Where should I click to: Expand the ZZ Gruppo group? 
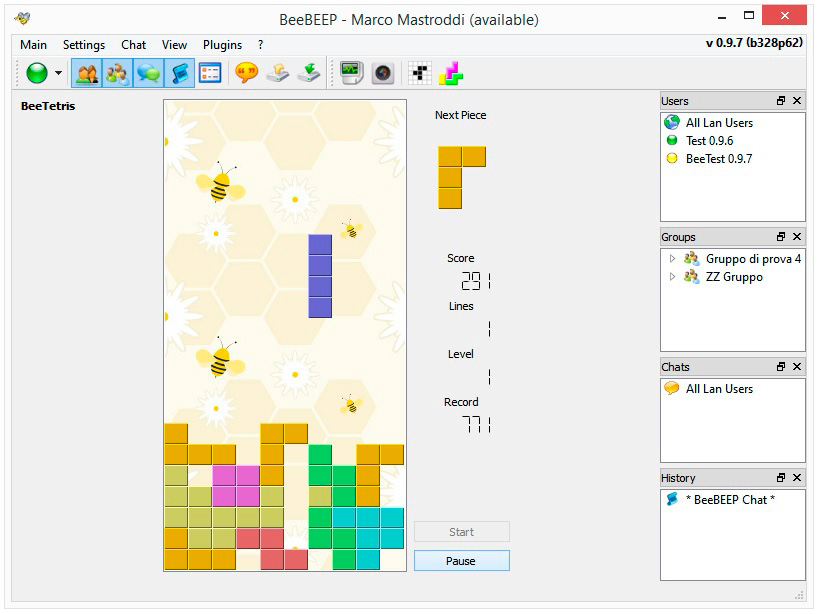tap(673, 277)
